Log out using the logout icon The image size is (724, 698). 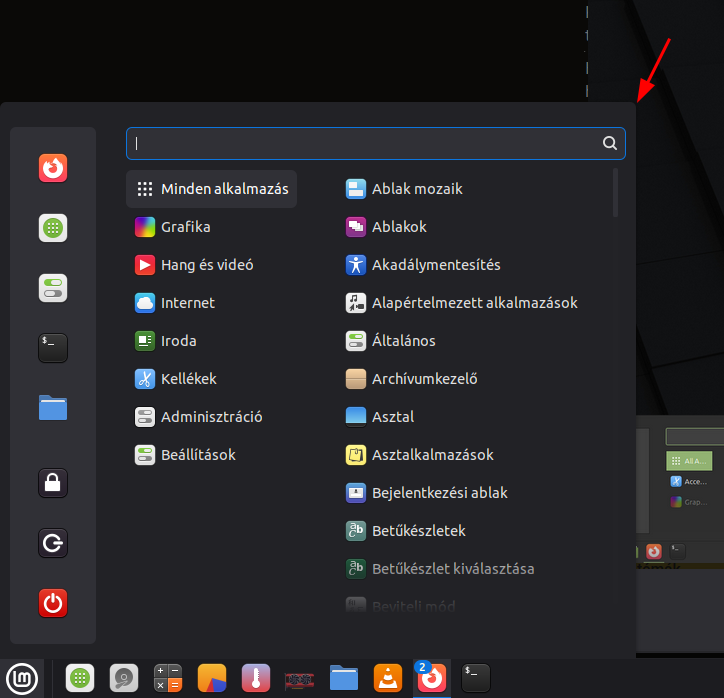coord(53,543)
